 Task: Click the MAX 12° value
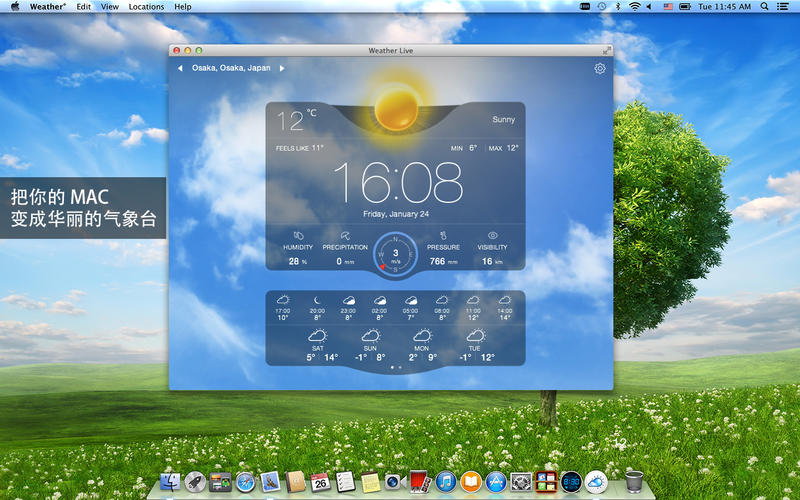tap(504, 148)
